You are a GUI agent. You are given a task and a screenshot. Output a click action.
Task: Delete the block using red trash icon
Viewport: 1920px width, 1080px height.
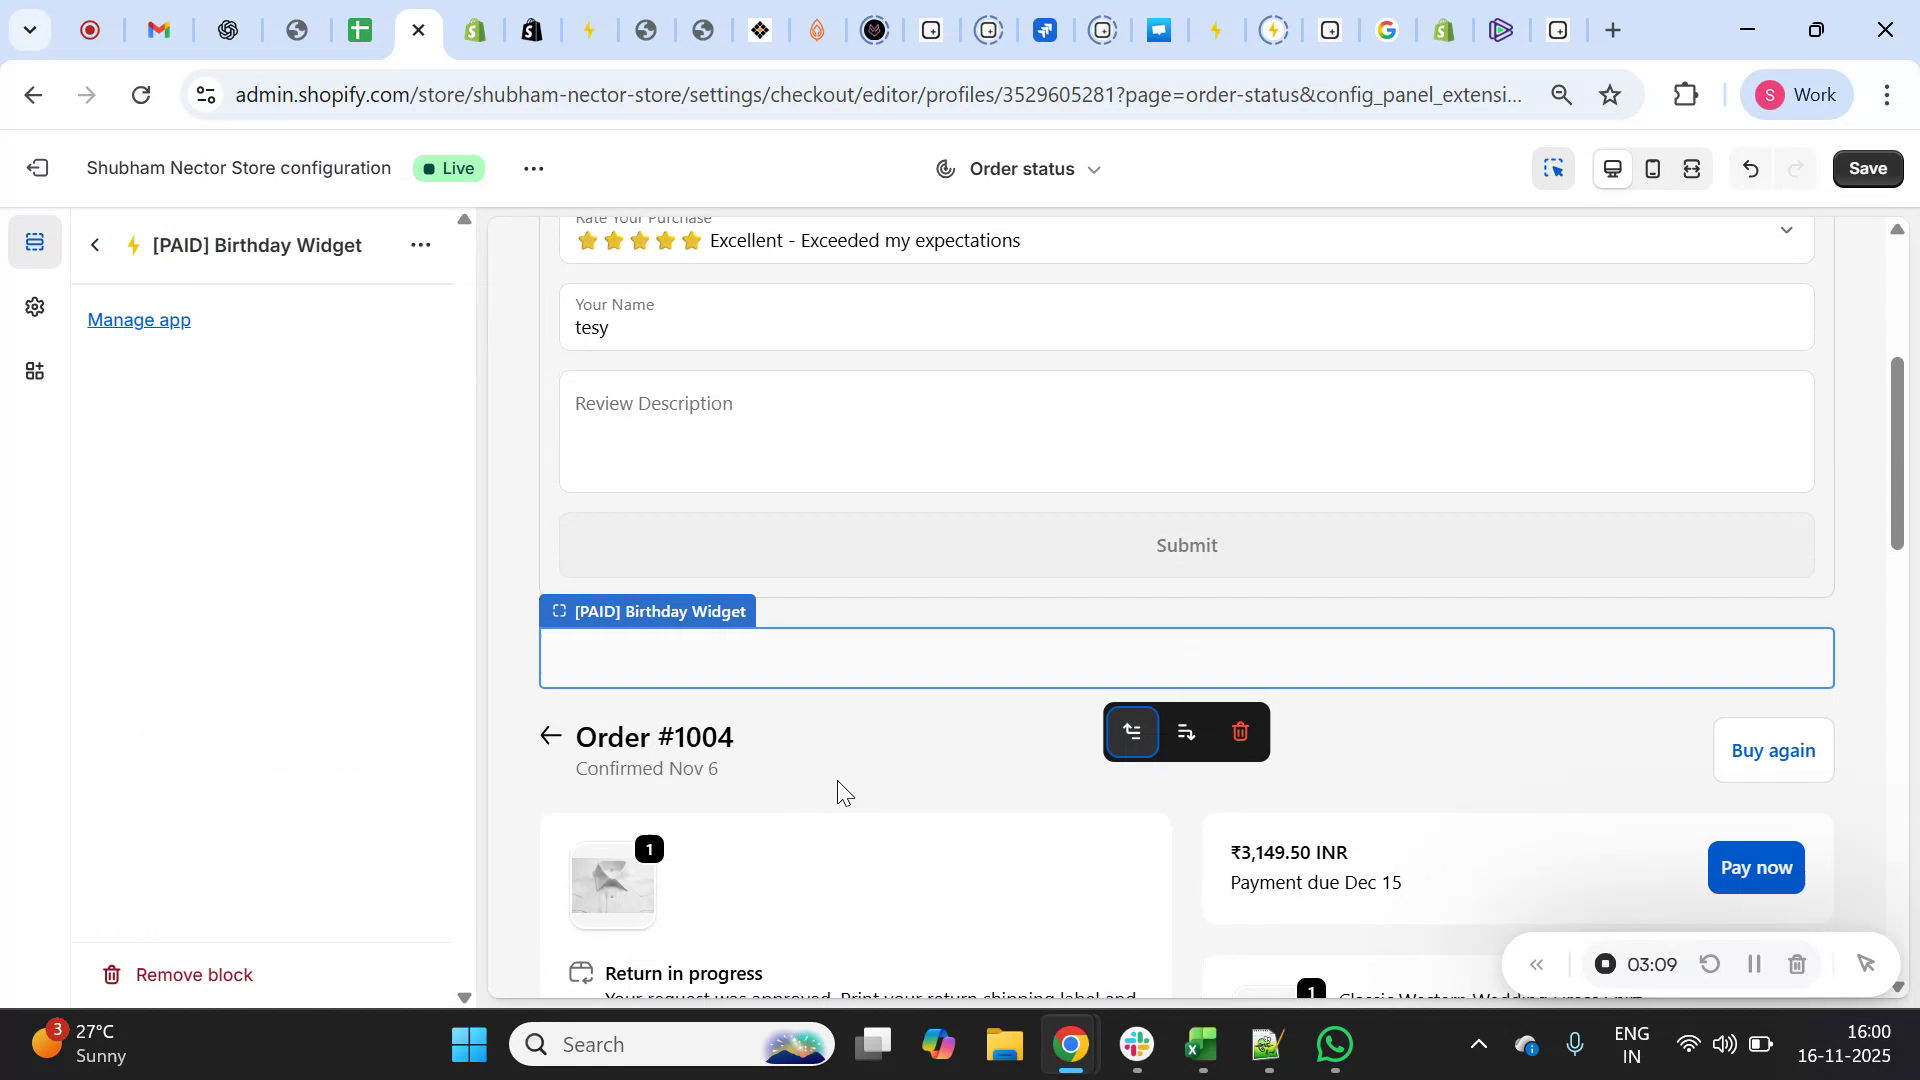pyautogui.click(x=1240, y=731)
